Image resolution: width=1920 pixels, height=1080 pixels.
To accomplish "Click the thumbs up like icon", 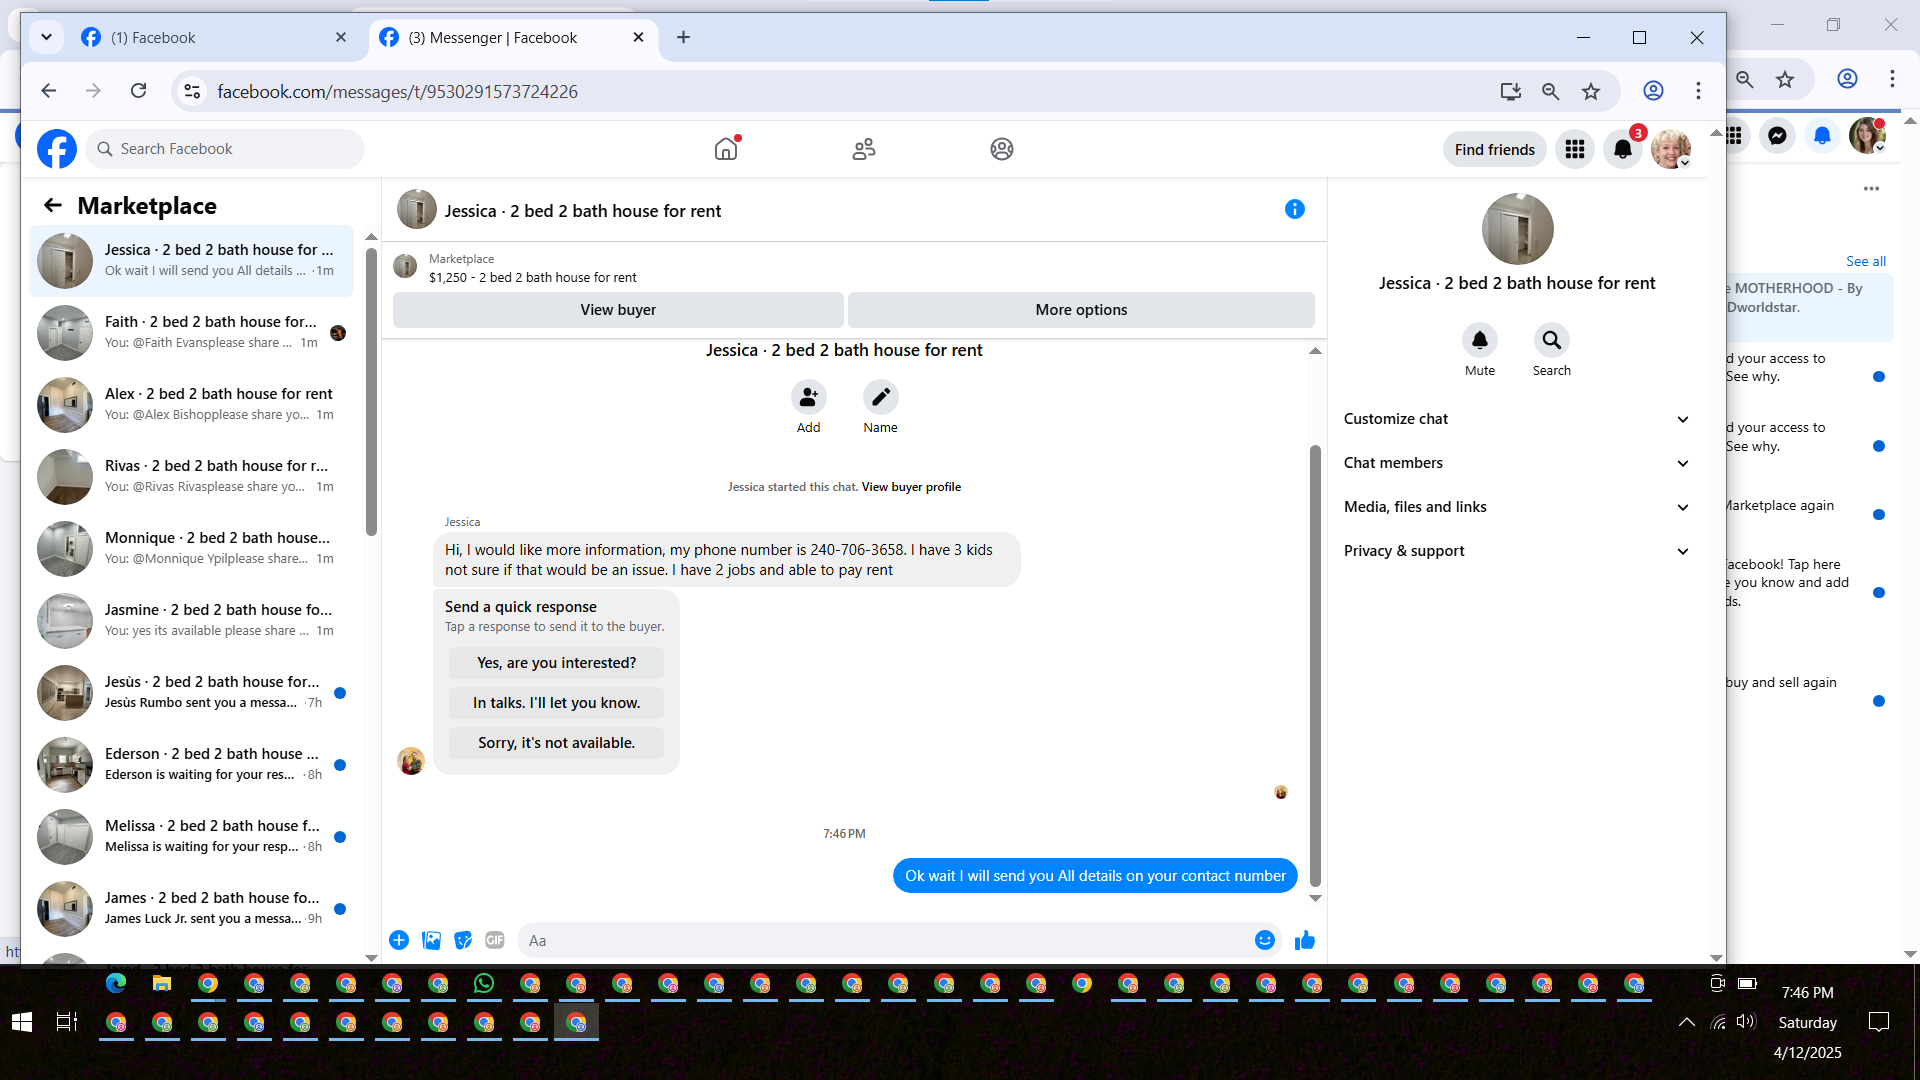I will tap(1304, 940).
